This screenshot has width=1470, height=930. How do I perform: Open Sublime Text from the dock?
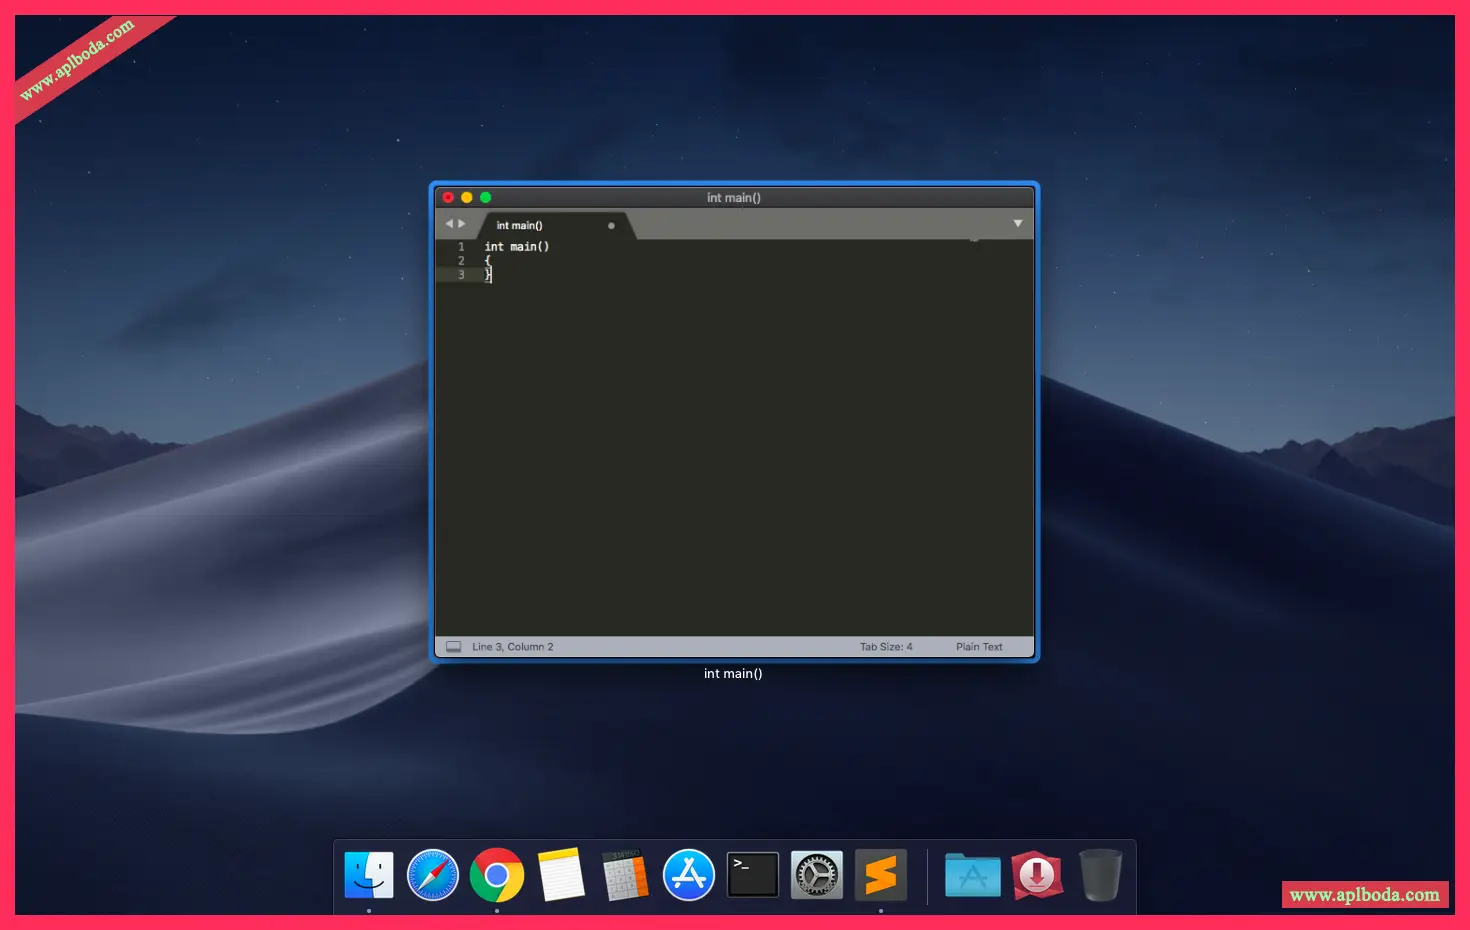(x=880, y=876)
